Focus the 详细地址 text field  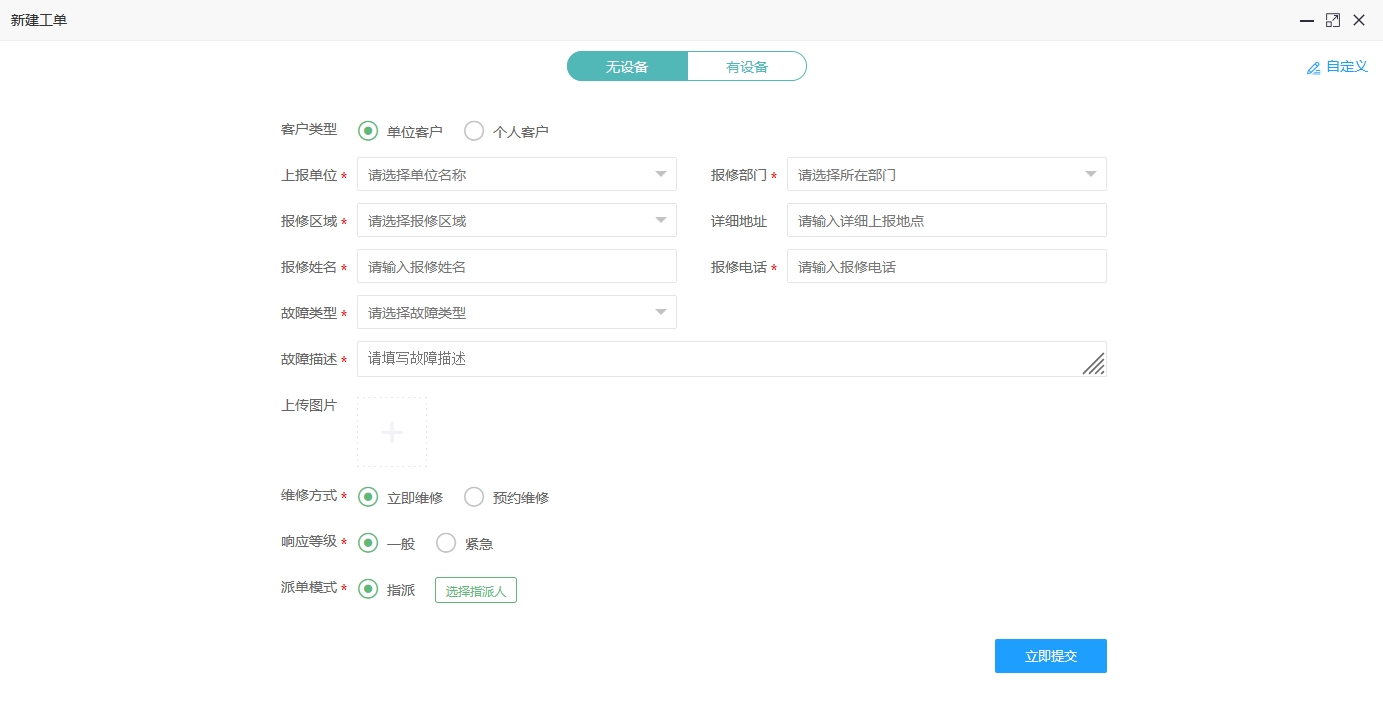(x=946, y=220)
